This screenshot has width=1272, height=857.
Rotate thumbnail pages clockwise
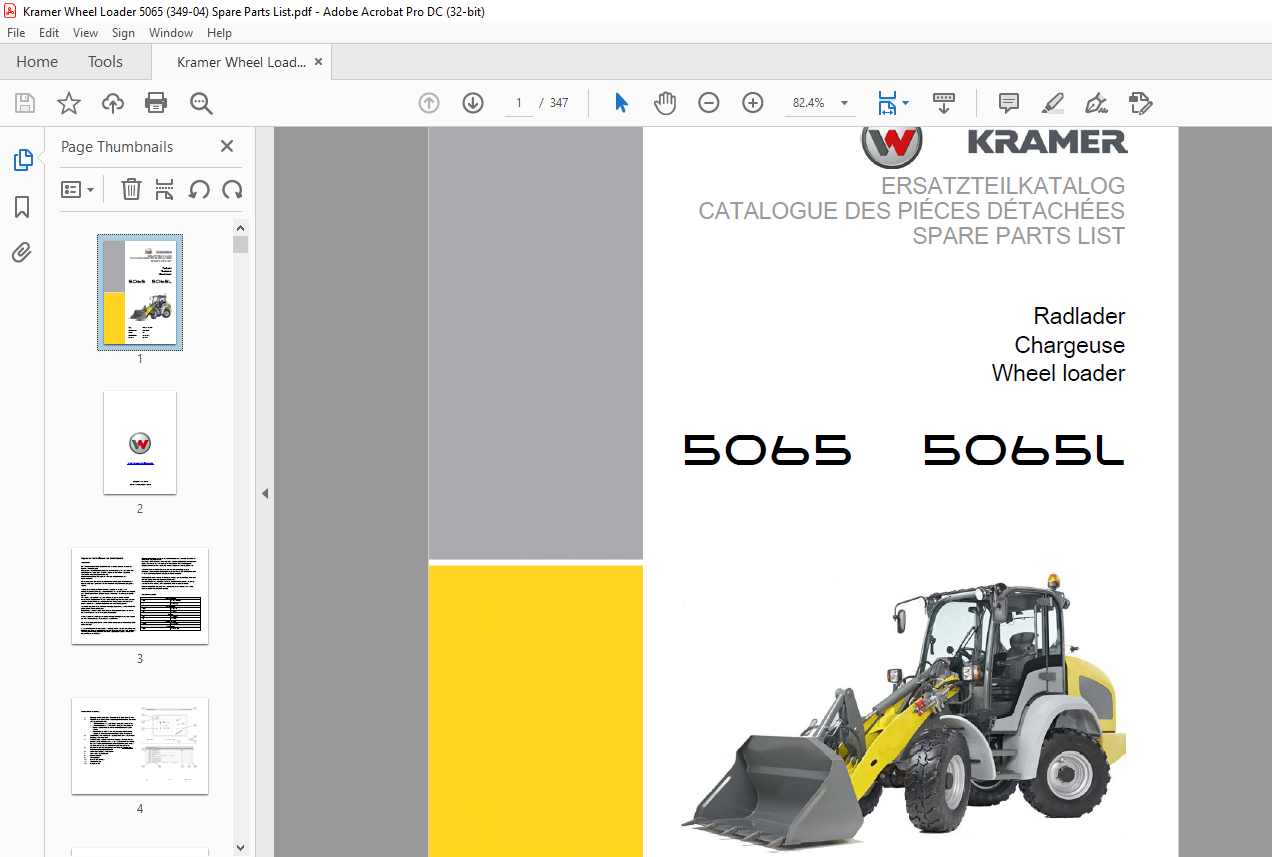pos(232,189)
